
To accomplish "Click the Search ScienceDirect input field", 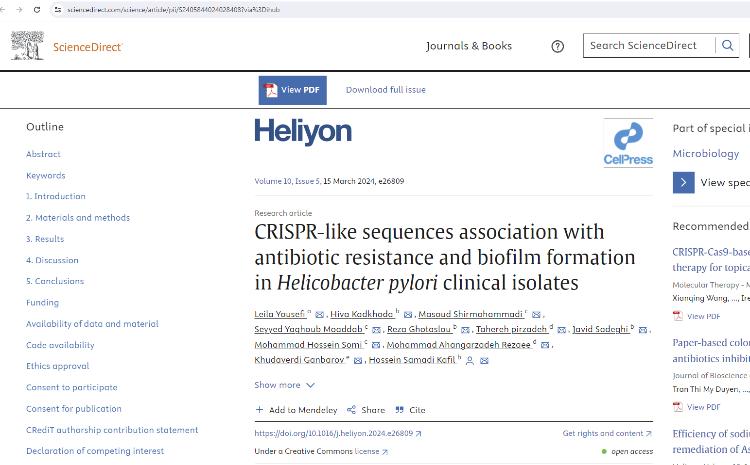I will click(x=650, y=46).
